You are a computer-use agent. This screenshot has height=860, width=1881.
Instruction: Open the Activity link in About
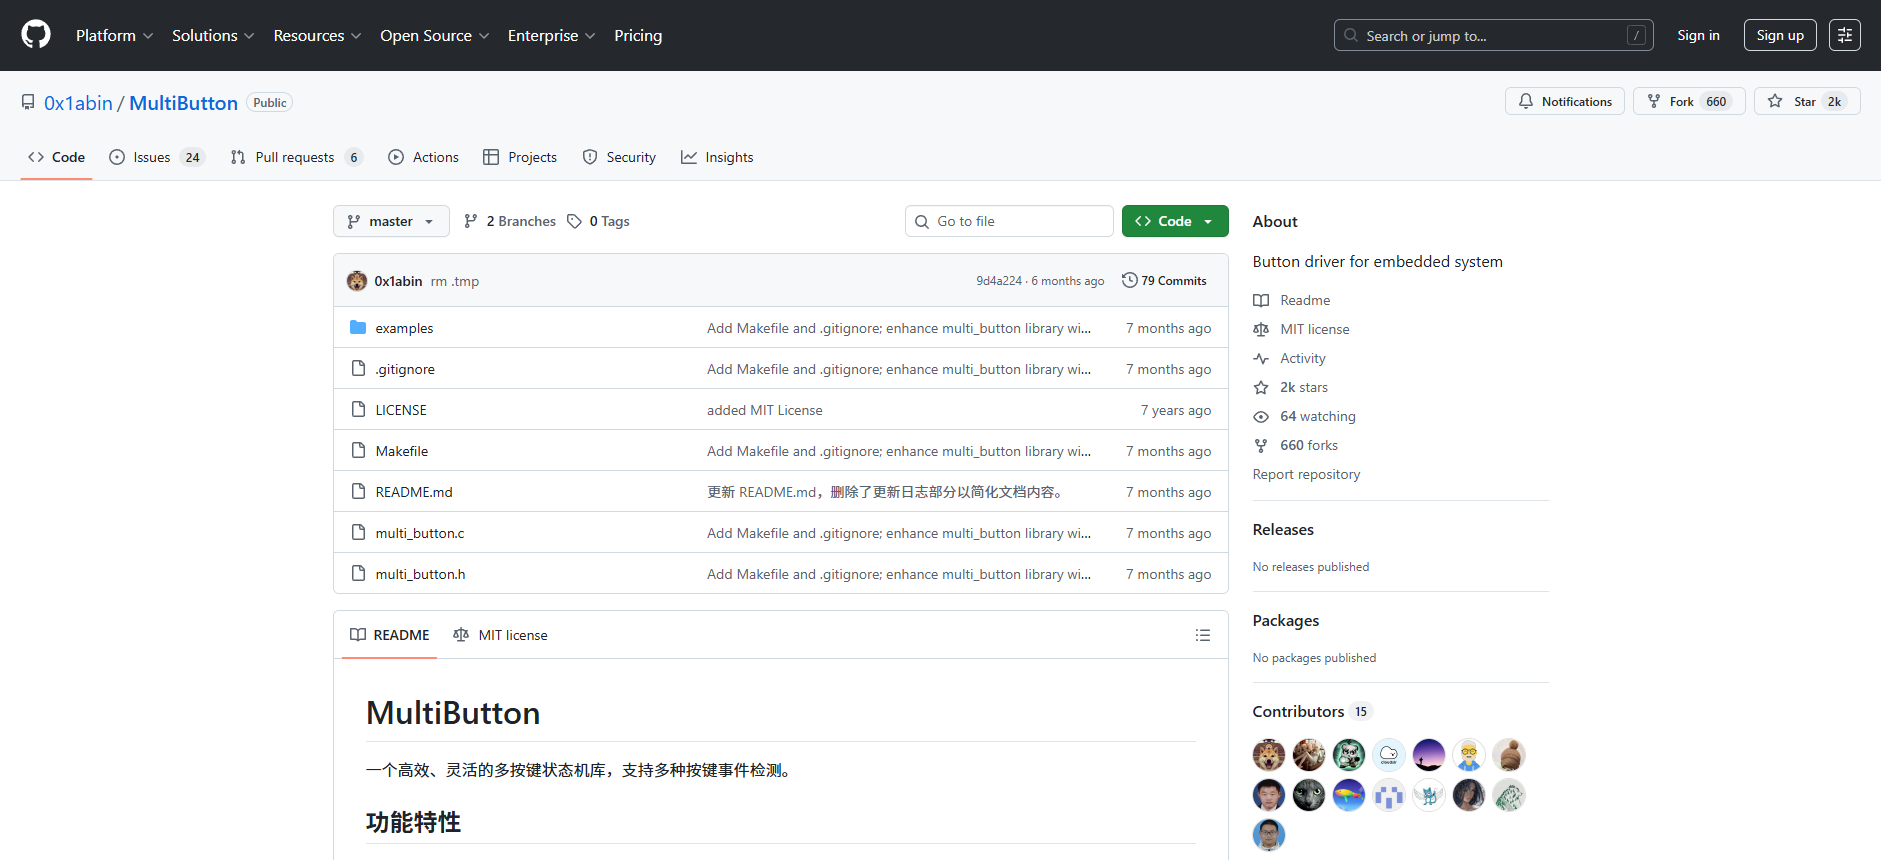pos(1302,358)
